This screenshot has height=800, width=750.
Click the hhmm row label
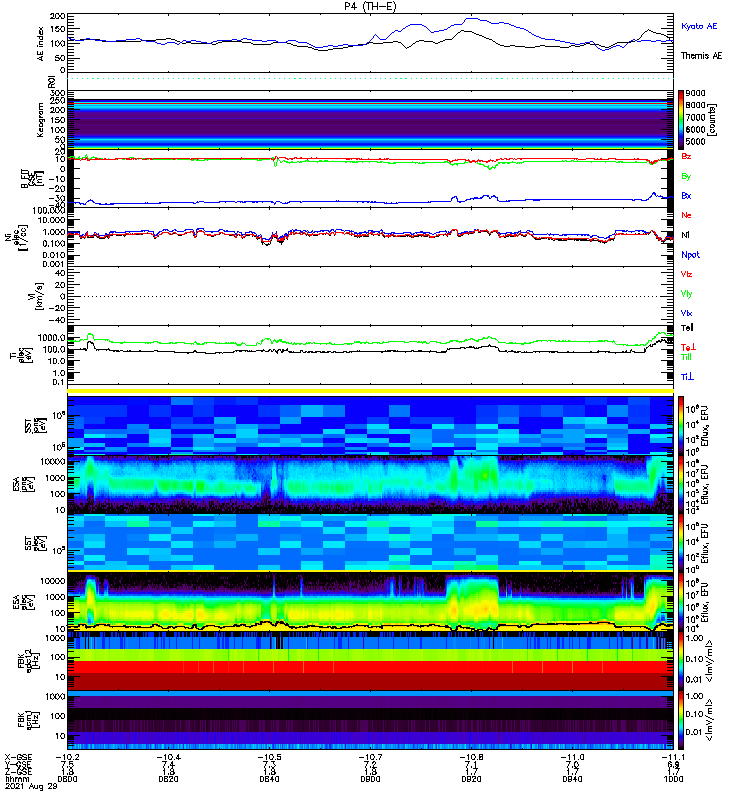(15, 779)
